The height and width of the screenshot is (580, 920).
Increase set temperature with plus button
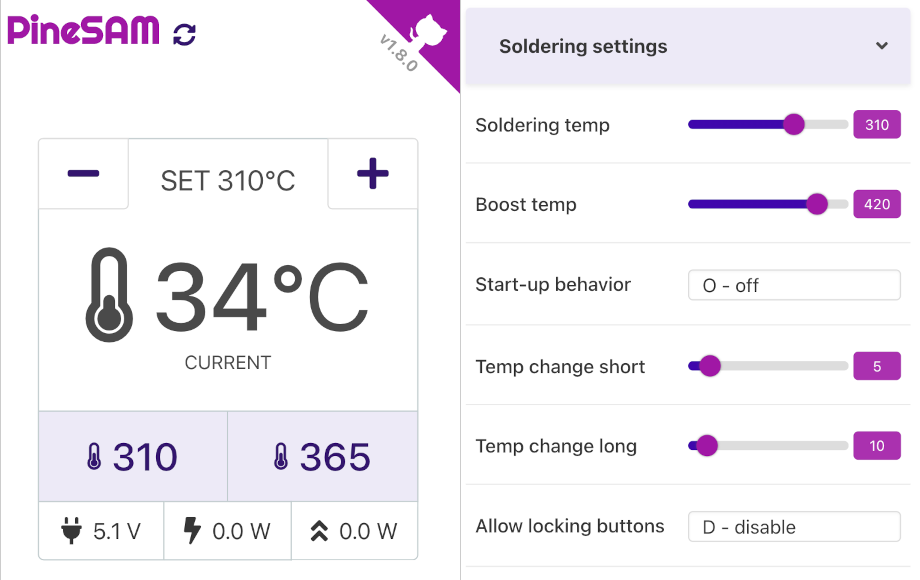coord(372,174)
